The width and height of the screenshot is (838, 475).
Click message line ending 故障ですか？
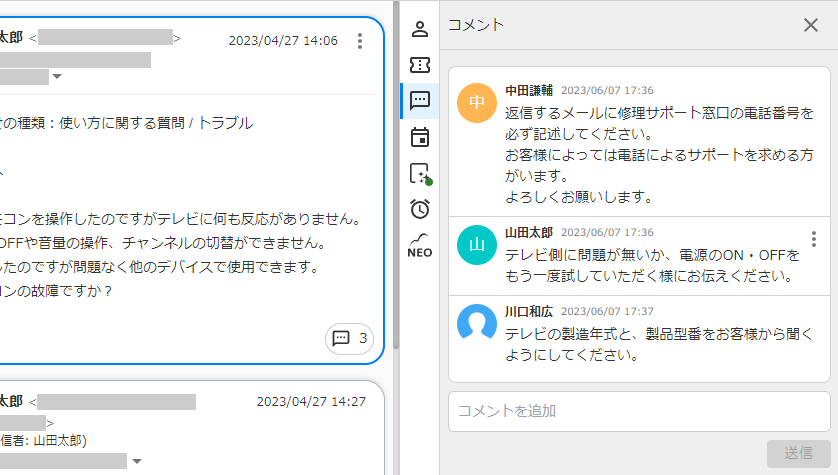(56, 291)
